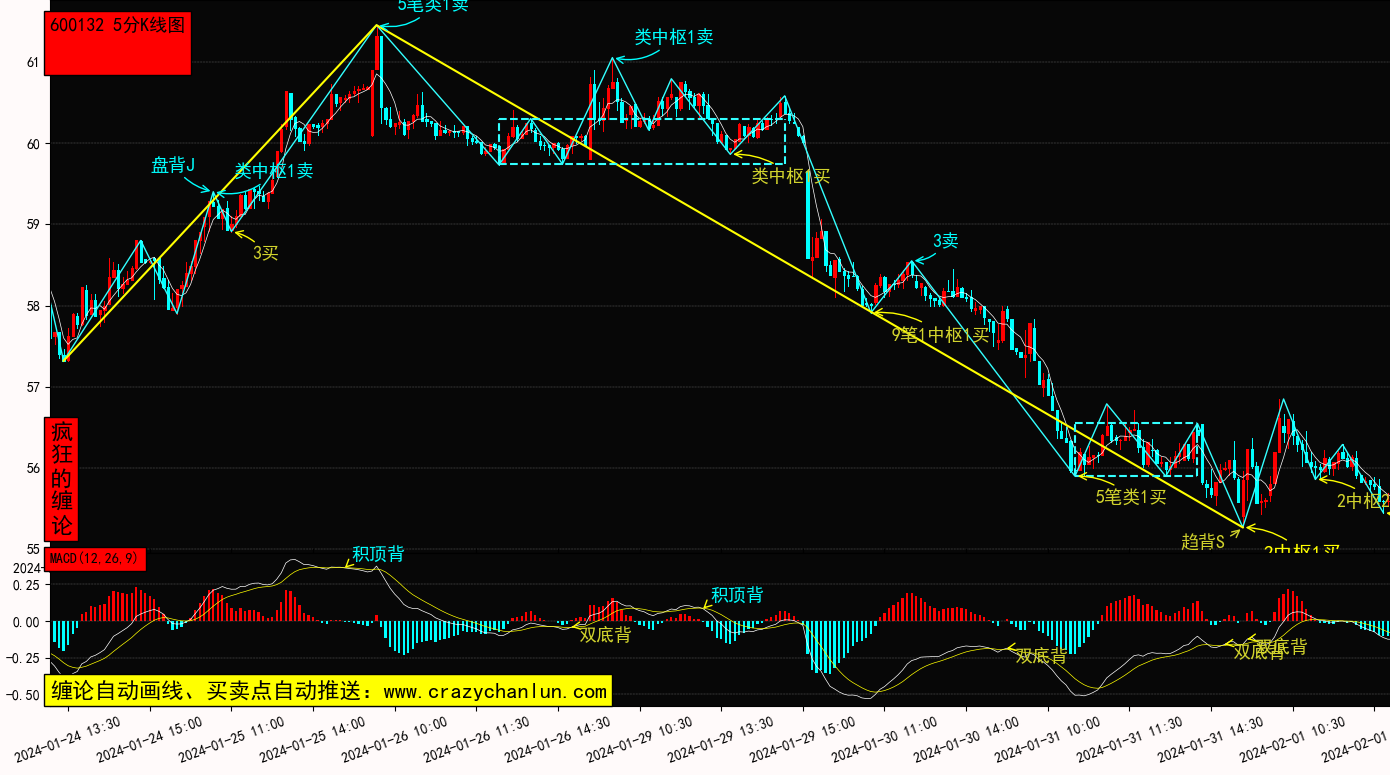Image resolution: width=1390 pixels, height=775 pixels.
Task: Select 类中枢1卖 label above the 61 peak
Action: point(674,37)
